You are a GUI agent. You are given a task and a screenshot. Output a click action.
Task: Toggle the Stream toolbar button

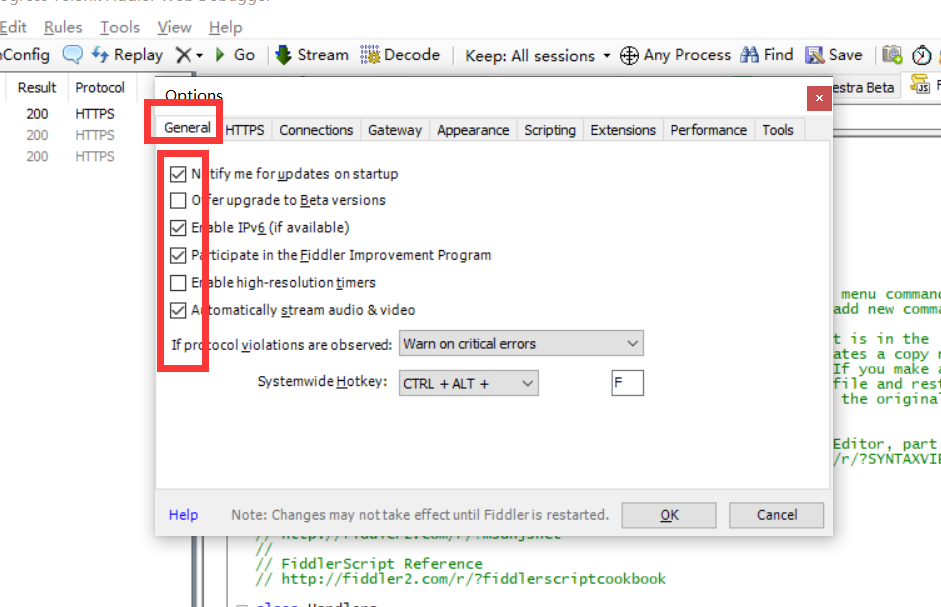pyautogui.click(x=311, y=55)
